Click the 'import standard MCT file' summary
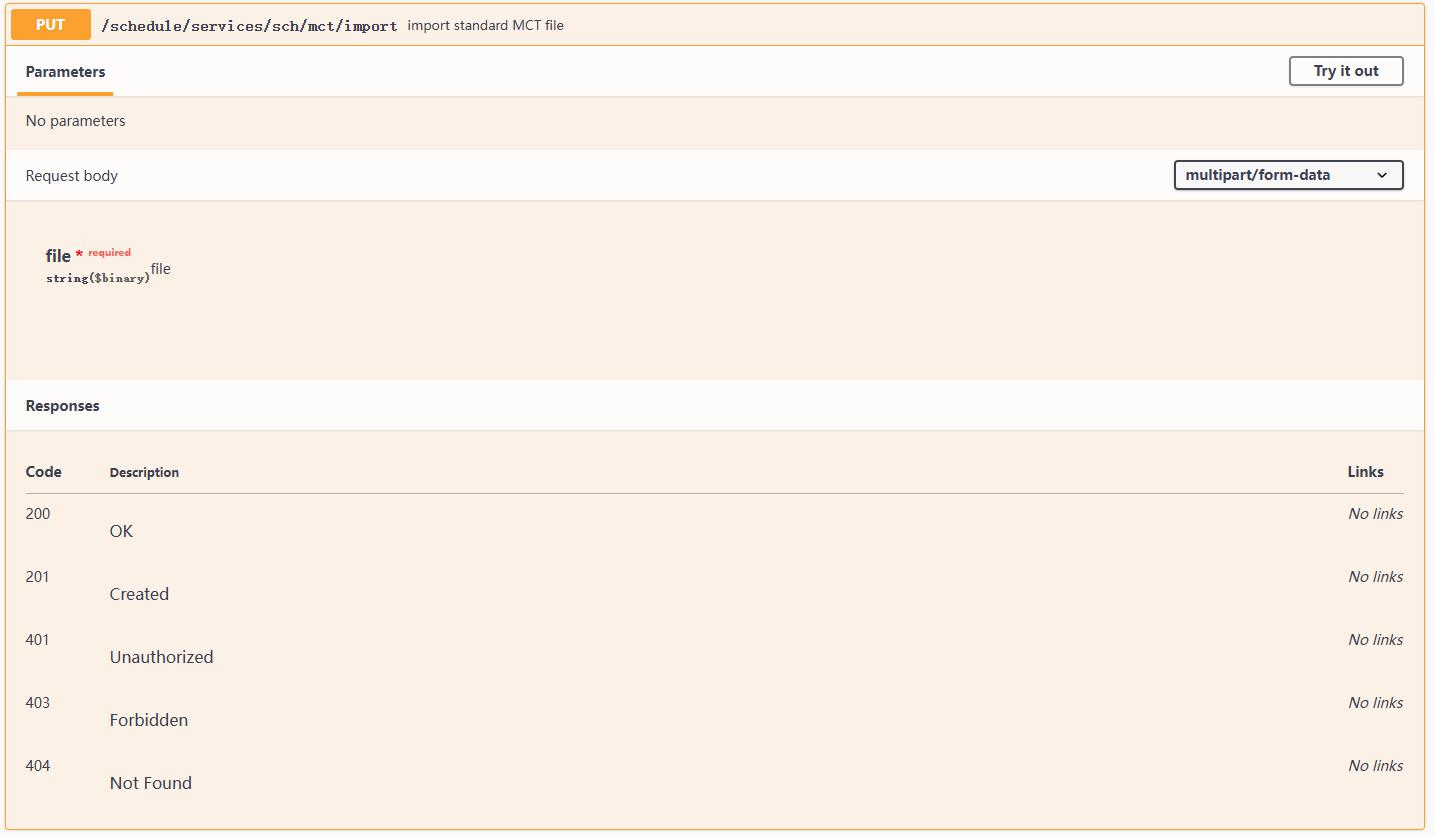Screen dimensions: 1435x837 click(x=485, y=26)
